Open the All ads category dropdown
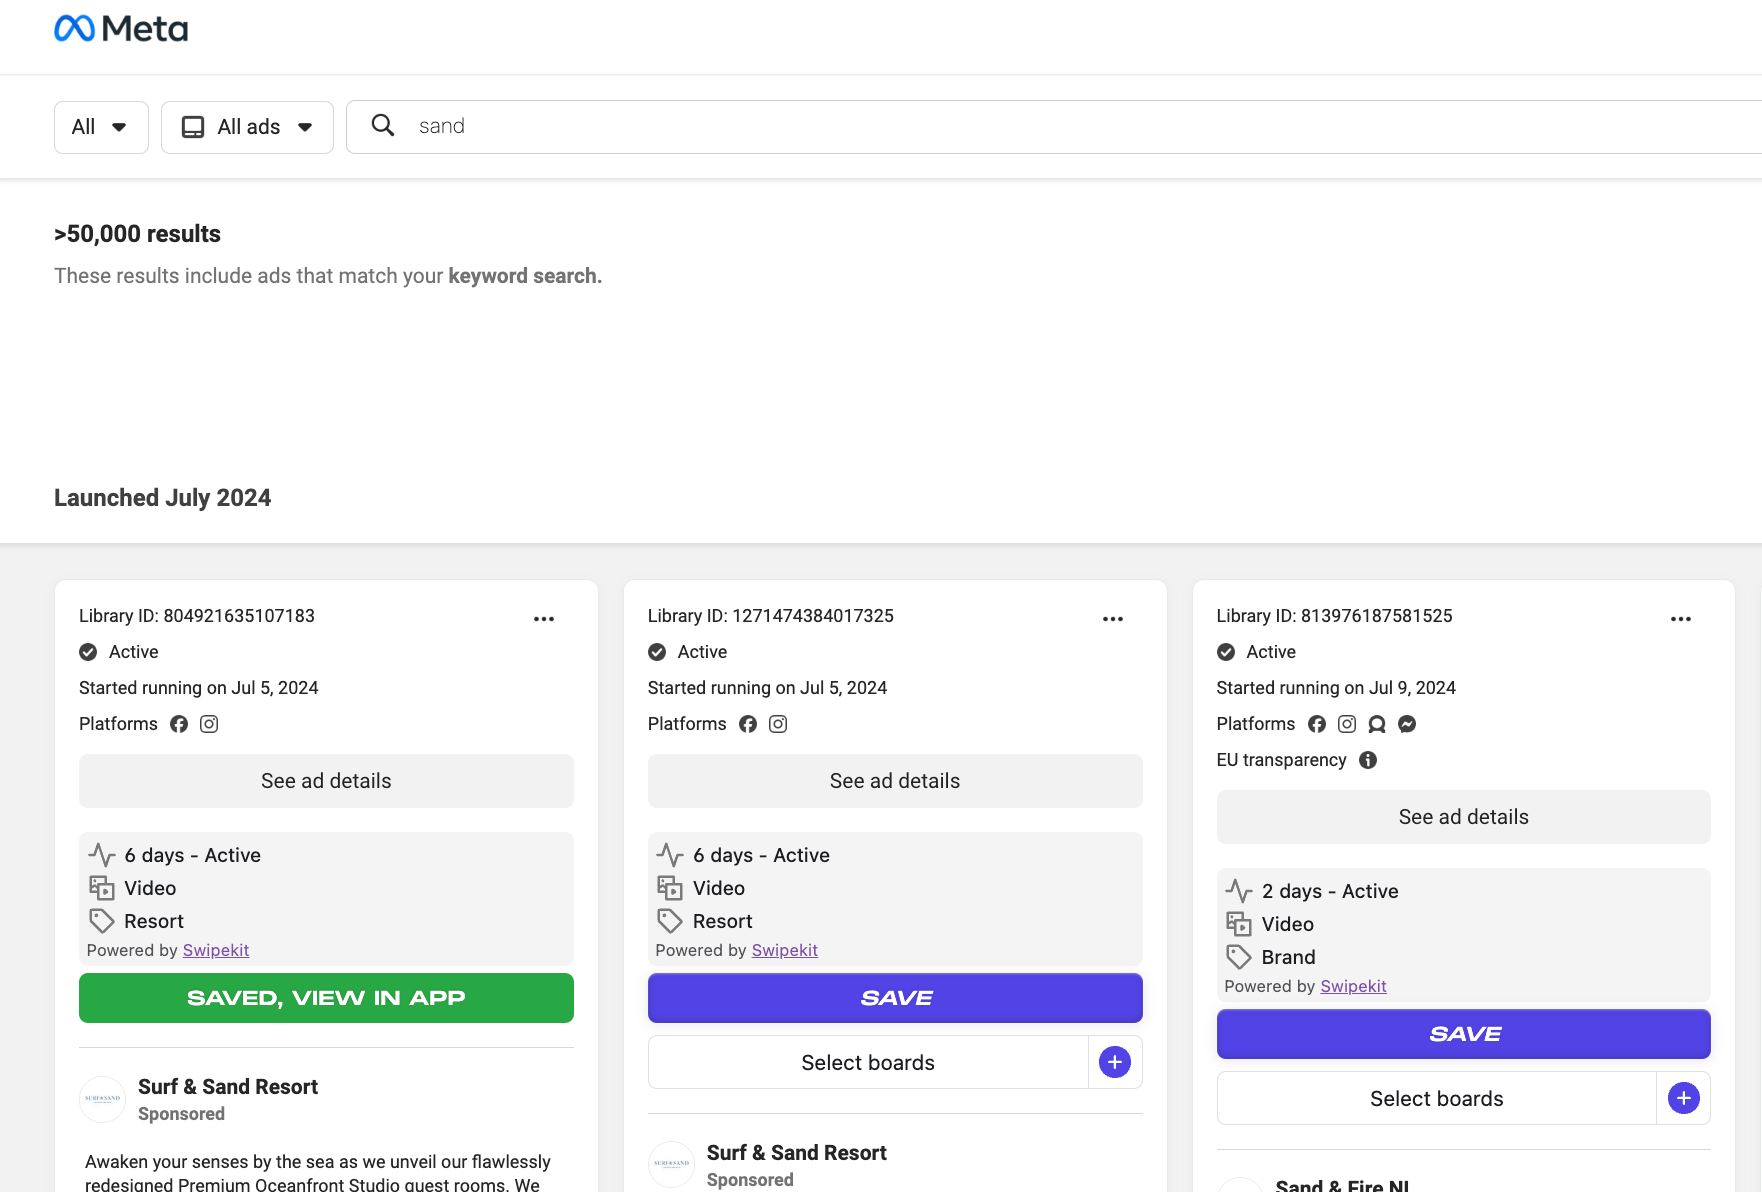 pos(246,127)
